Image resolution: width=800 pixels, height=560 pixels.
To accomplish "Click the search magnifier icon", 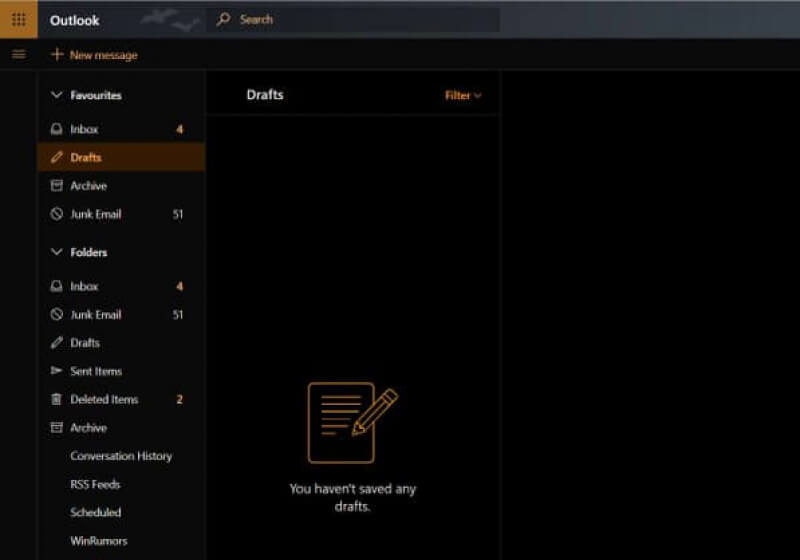I will 224,19.
